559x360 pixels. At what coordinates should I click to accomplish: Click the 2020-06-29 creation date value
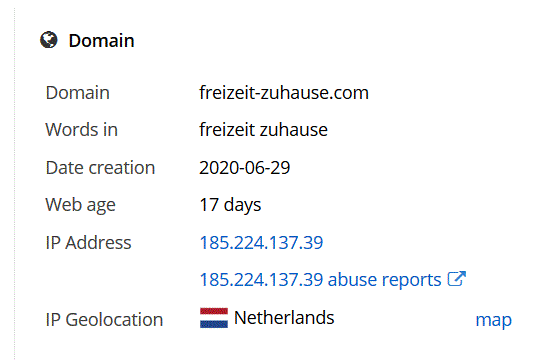245,168
